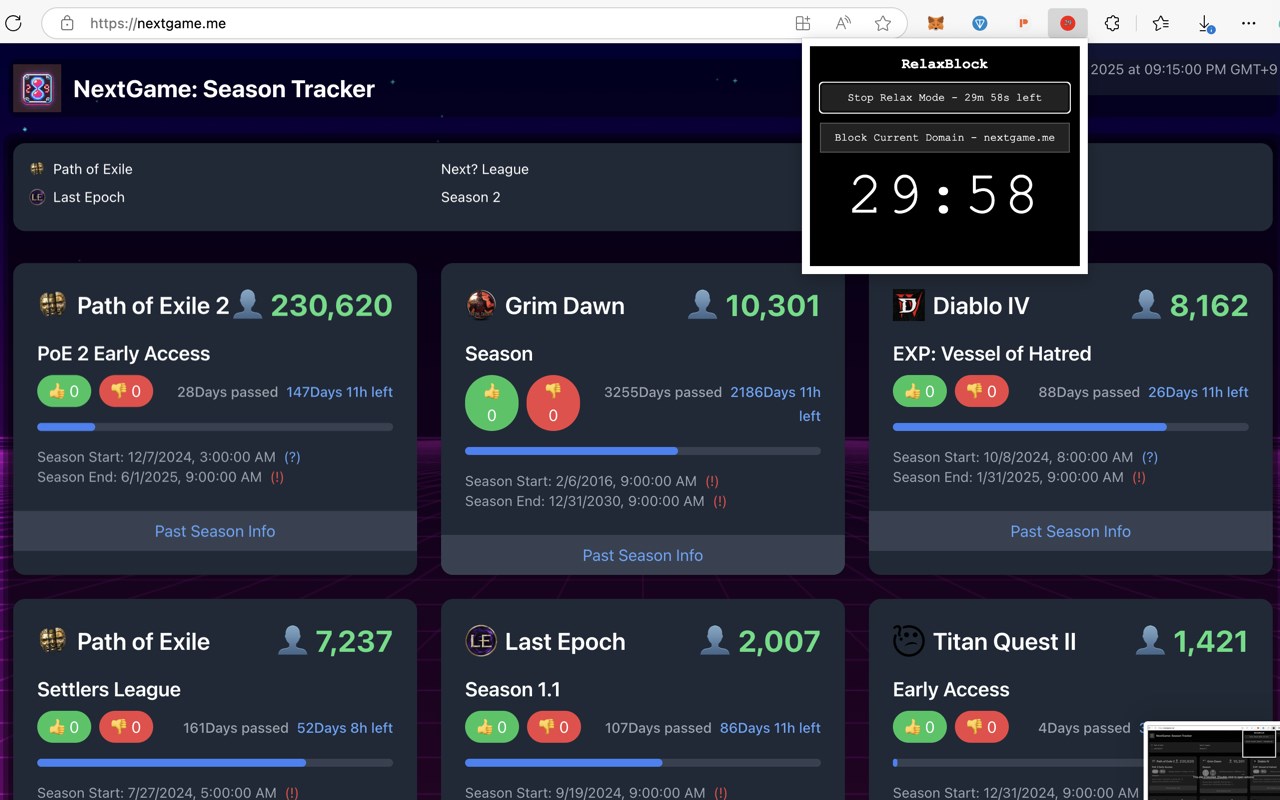The height and width of the screenshot is (800, 1280).
Task: Click (!) next to Grim Dawn season start
Action: point(712,481)
